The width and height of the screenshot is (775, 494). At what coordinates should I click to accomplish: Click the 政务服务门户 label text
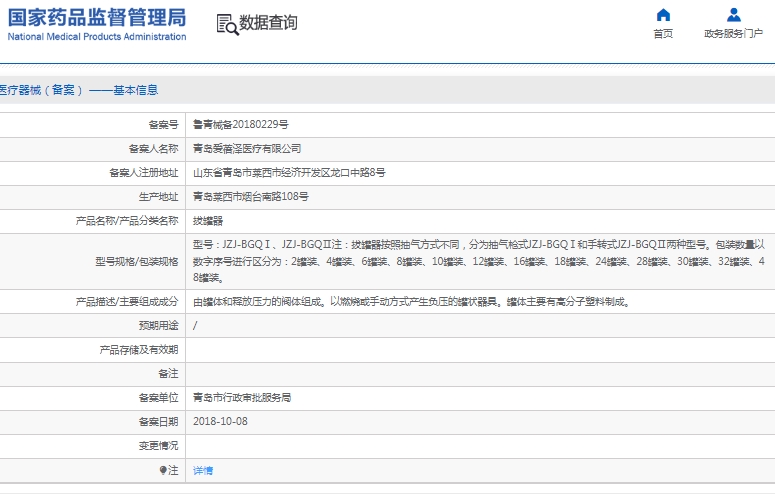point(733,34)
